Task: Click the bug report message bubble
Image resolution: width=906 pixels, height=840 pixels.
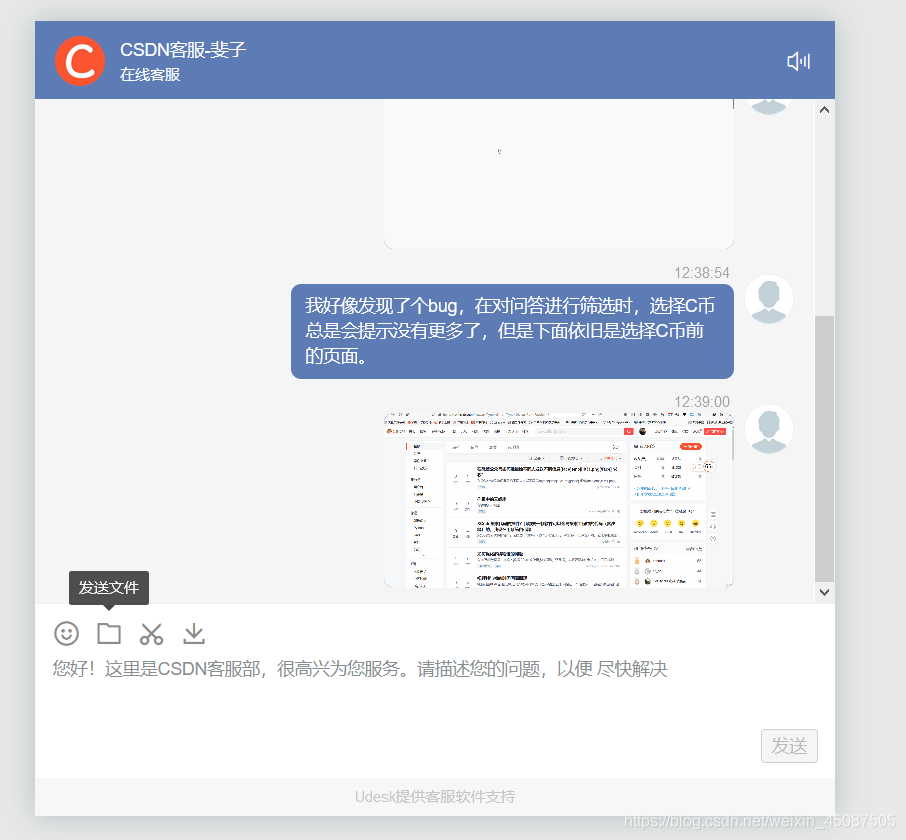Action: click(512, 331)
